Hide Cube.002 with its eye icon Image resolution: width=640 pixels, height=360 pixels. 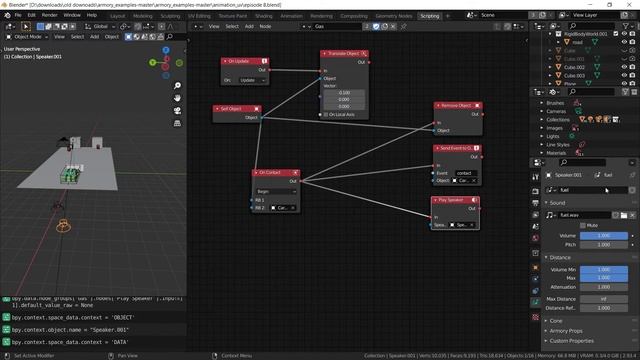click(624, 67)
